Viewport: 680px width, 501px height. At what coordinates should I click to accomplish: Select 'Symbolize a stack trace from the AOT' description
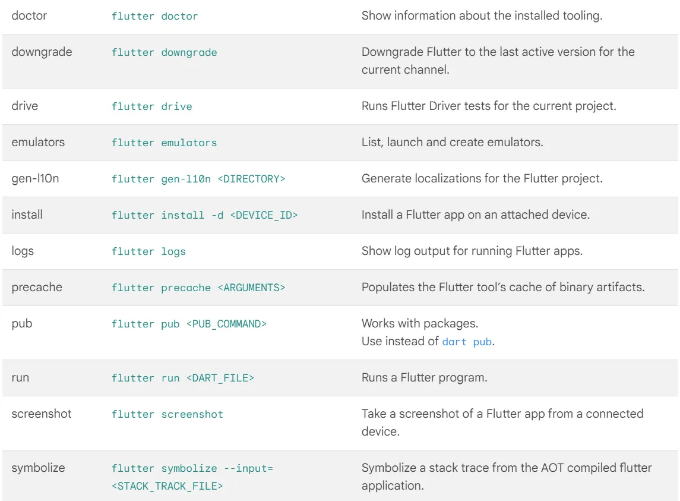[507, 477]
